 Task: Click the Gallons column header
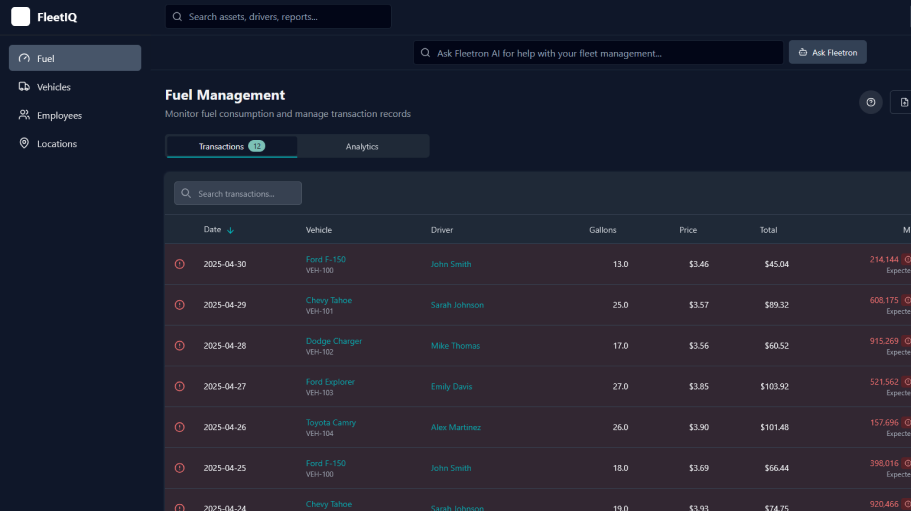[x=602, y=230]
